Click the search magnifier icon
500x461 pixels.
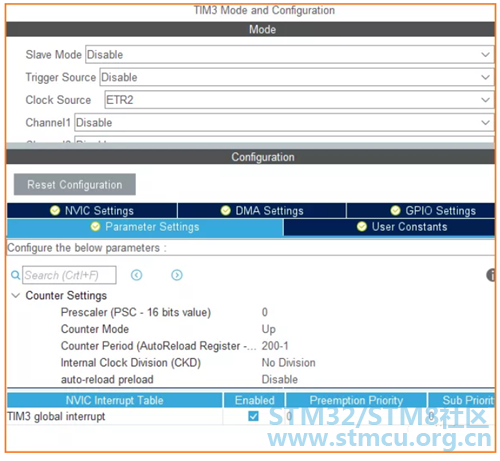(15, 275)
